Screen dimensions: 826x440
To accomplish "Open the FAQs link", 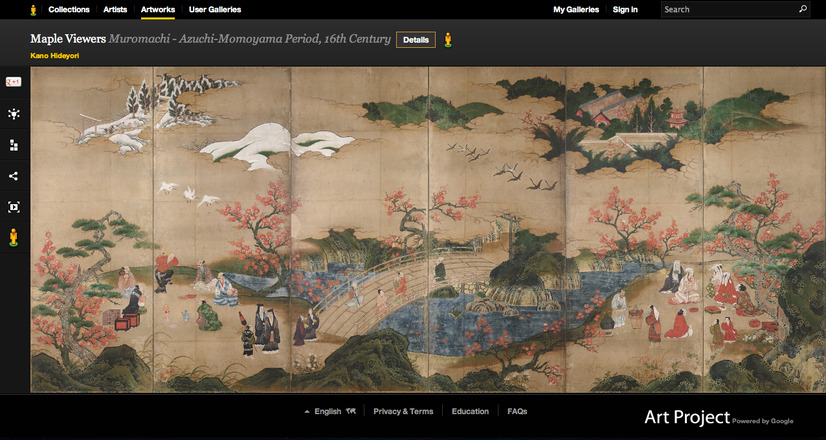I will tap(517, 412).
